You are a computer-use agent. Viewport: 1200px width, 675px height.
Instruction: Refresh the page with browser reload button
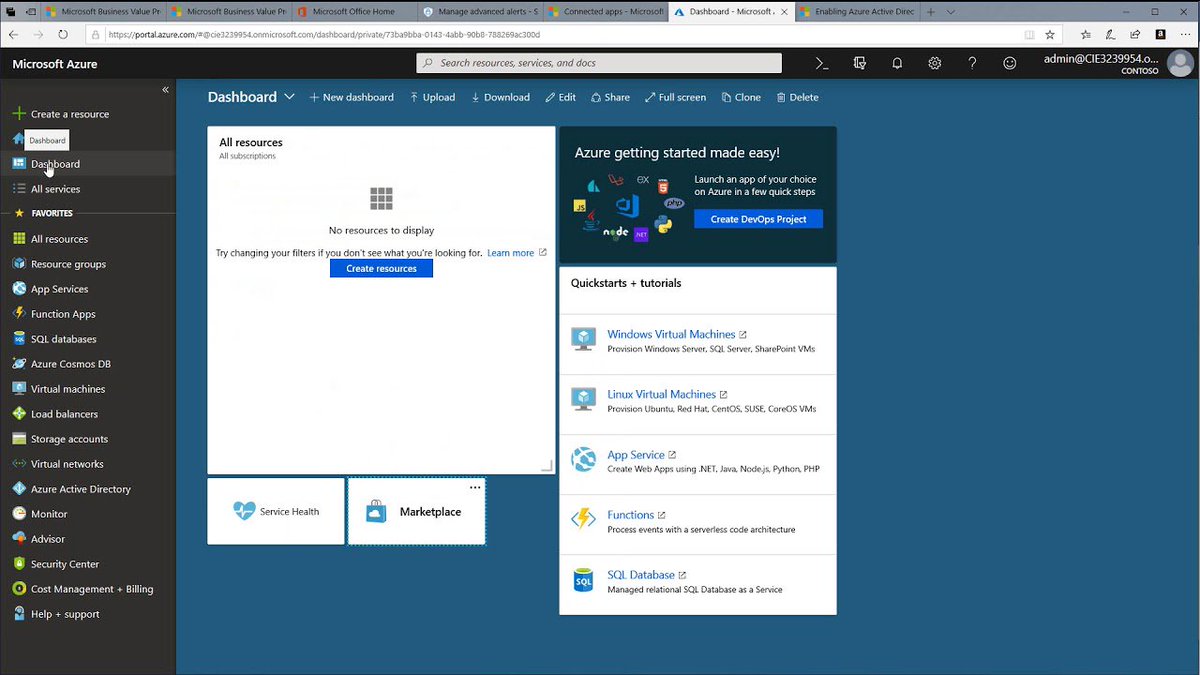(x=63, y=34)
